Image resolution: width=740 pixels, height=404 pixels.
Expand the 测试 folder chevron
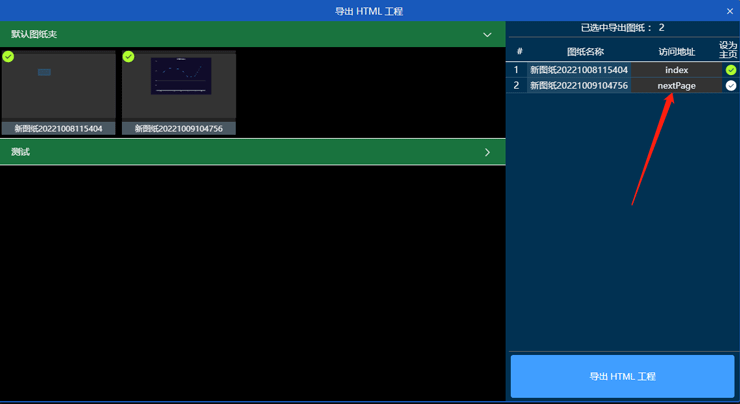(x=487, y=152)
